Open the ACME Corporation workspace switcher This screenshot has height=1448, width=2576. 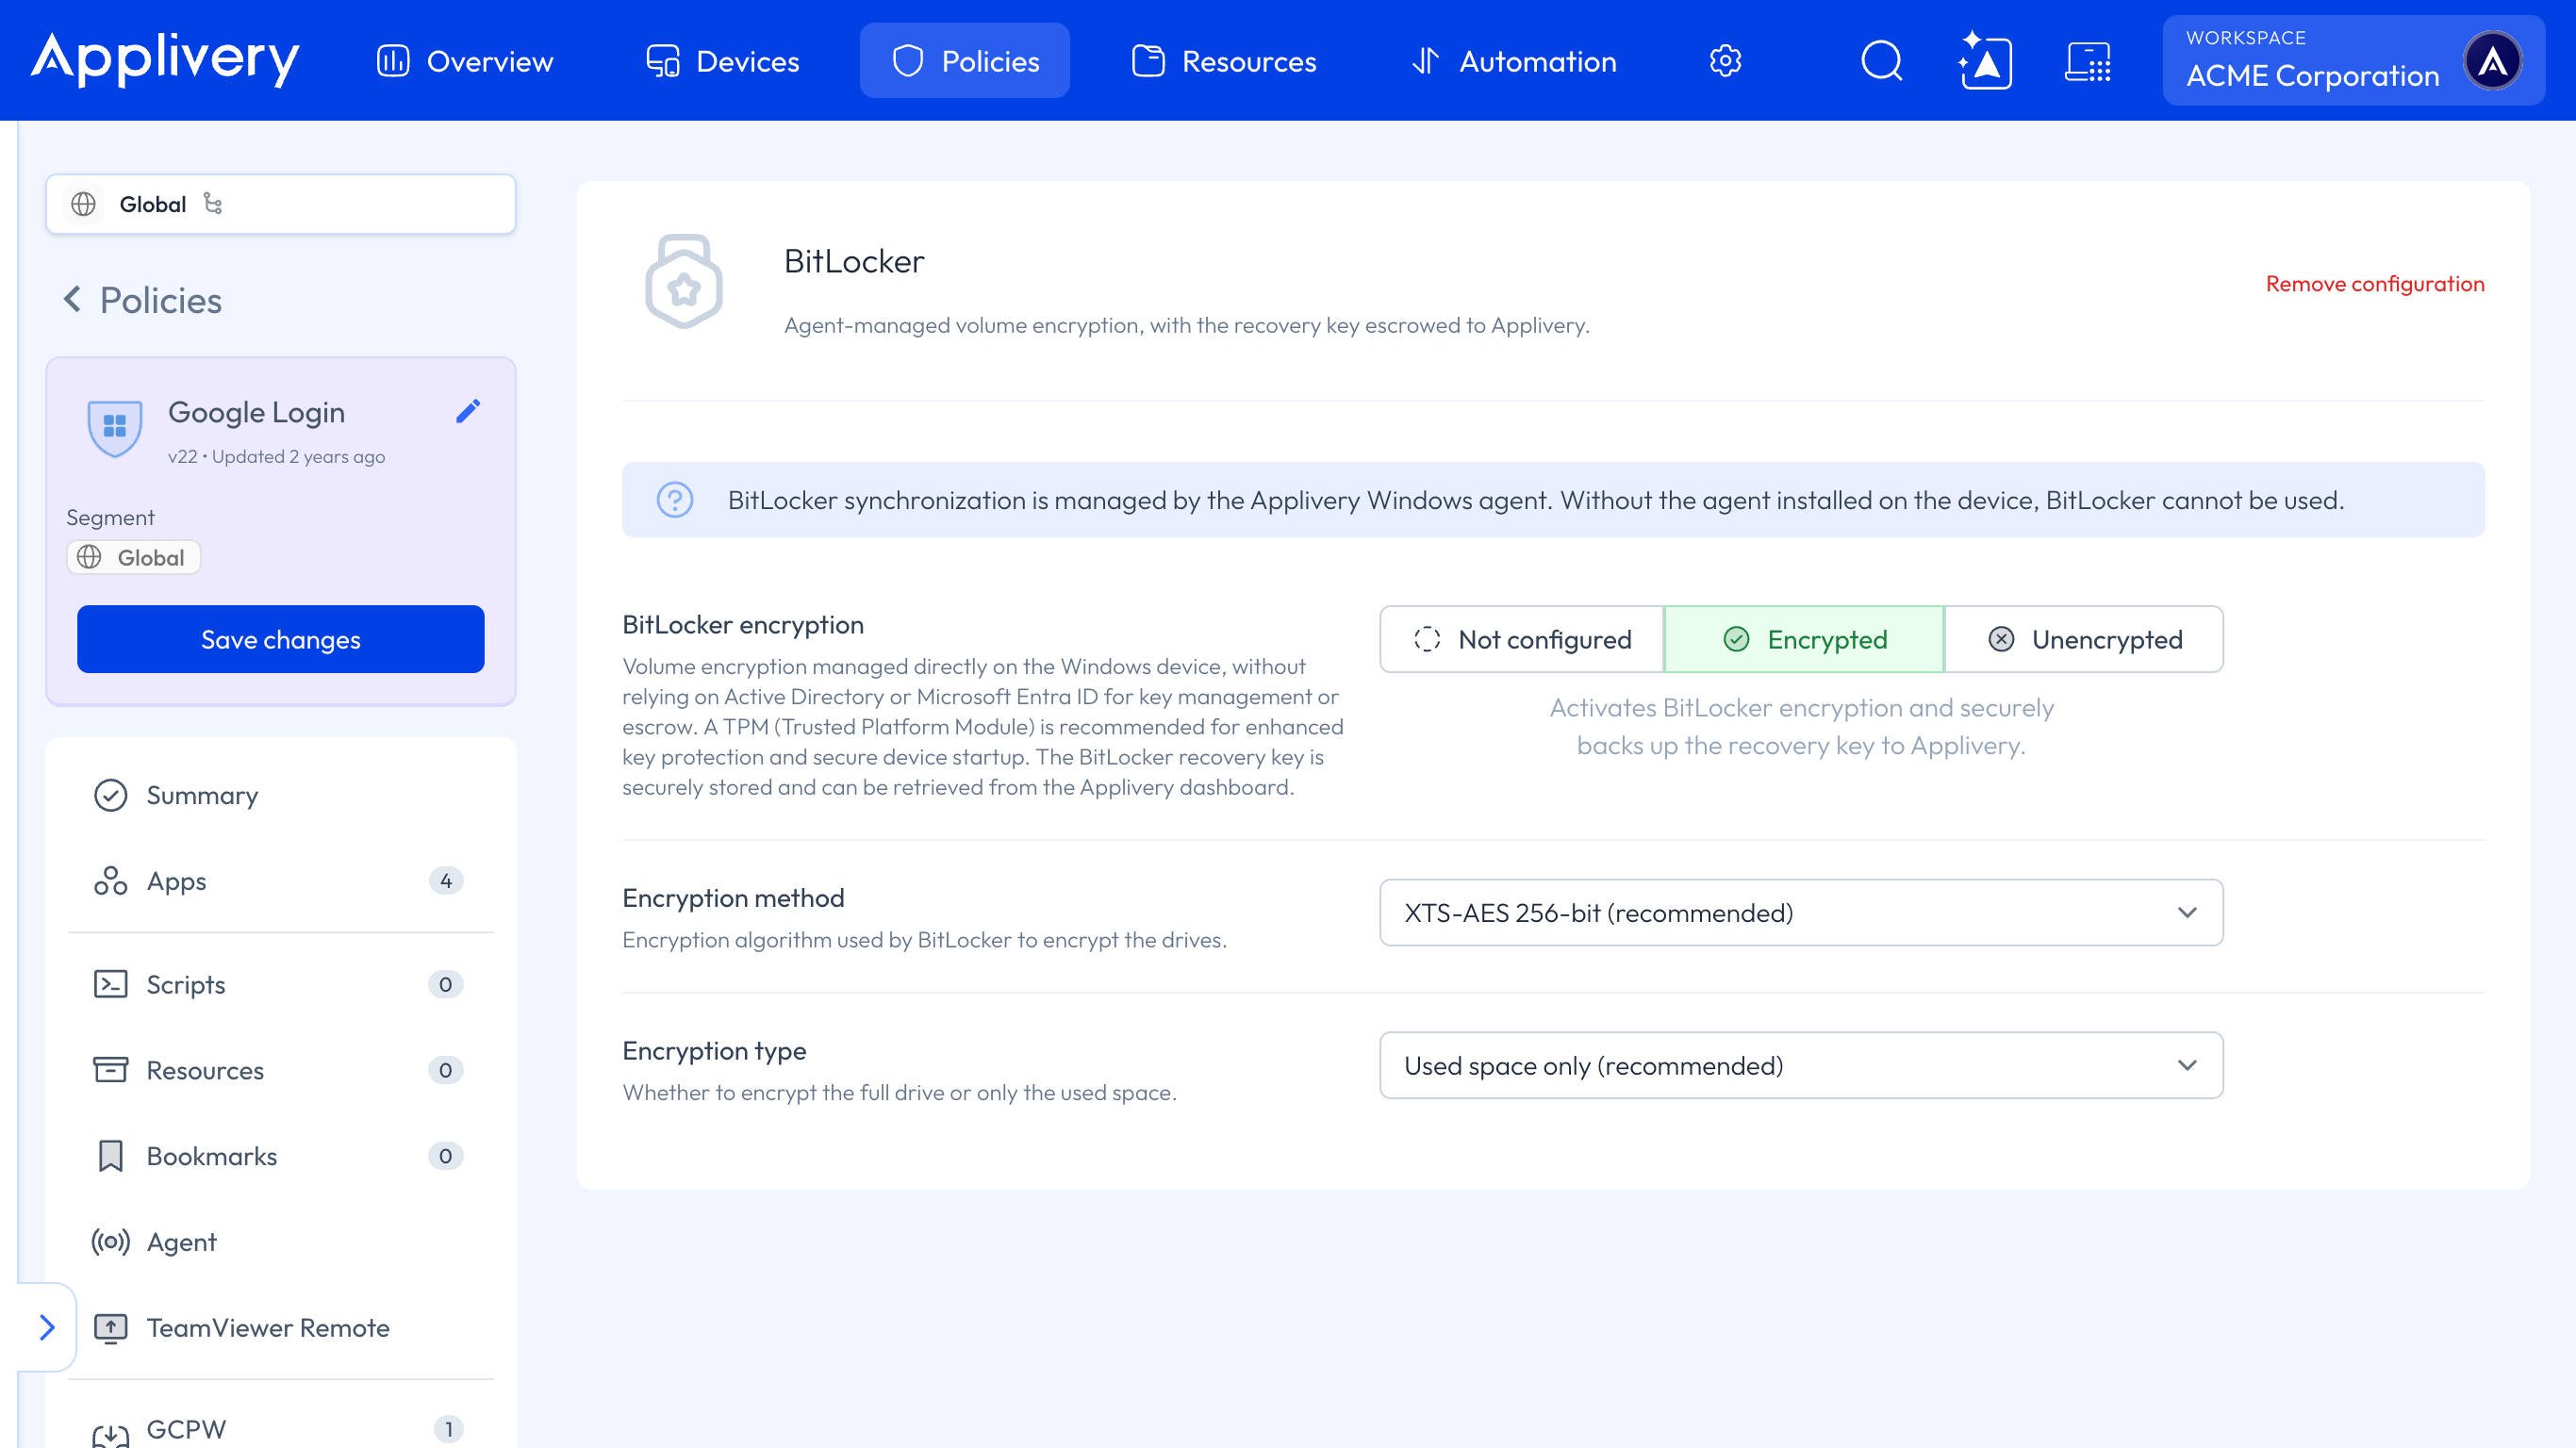click(x=2353, y=61)
